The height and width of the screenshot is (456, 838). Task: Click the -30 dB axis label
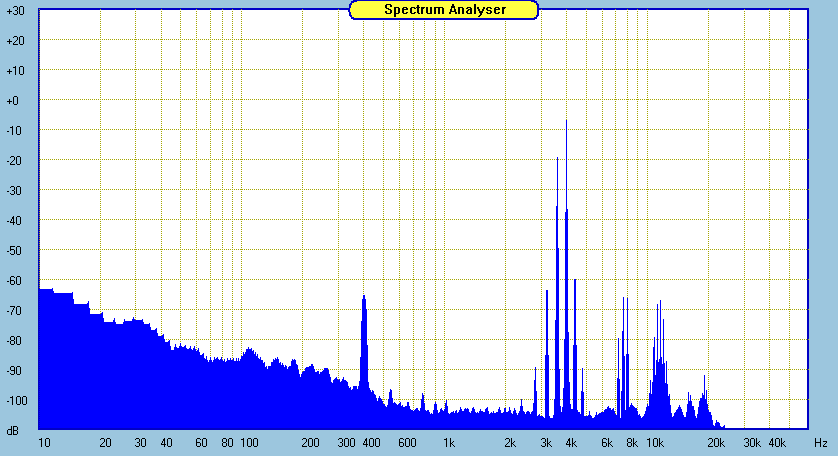click(14, 190)
